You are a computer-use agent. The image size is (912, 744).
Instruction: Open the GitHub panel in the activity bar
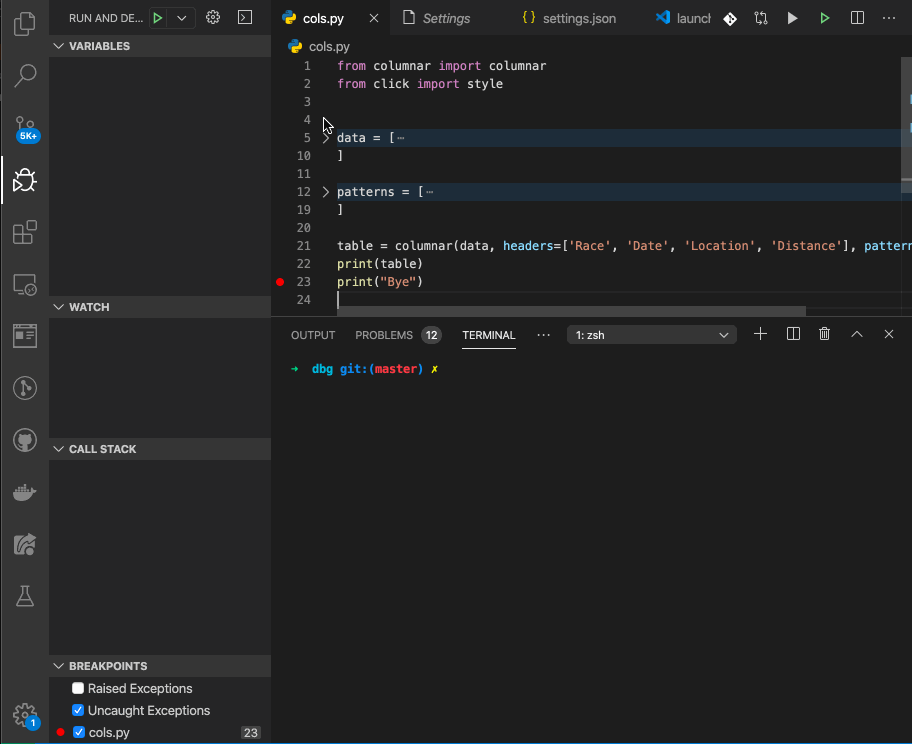coord(24,440)
